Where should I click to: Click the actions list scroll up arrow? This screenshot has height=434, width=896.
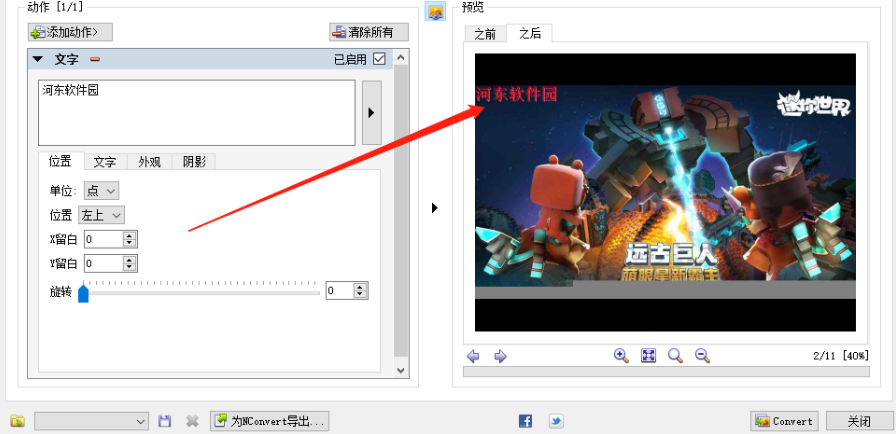[401, 57]
